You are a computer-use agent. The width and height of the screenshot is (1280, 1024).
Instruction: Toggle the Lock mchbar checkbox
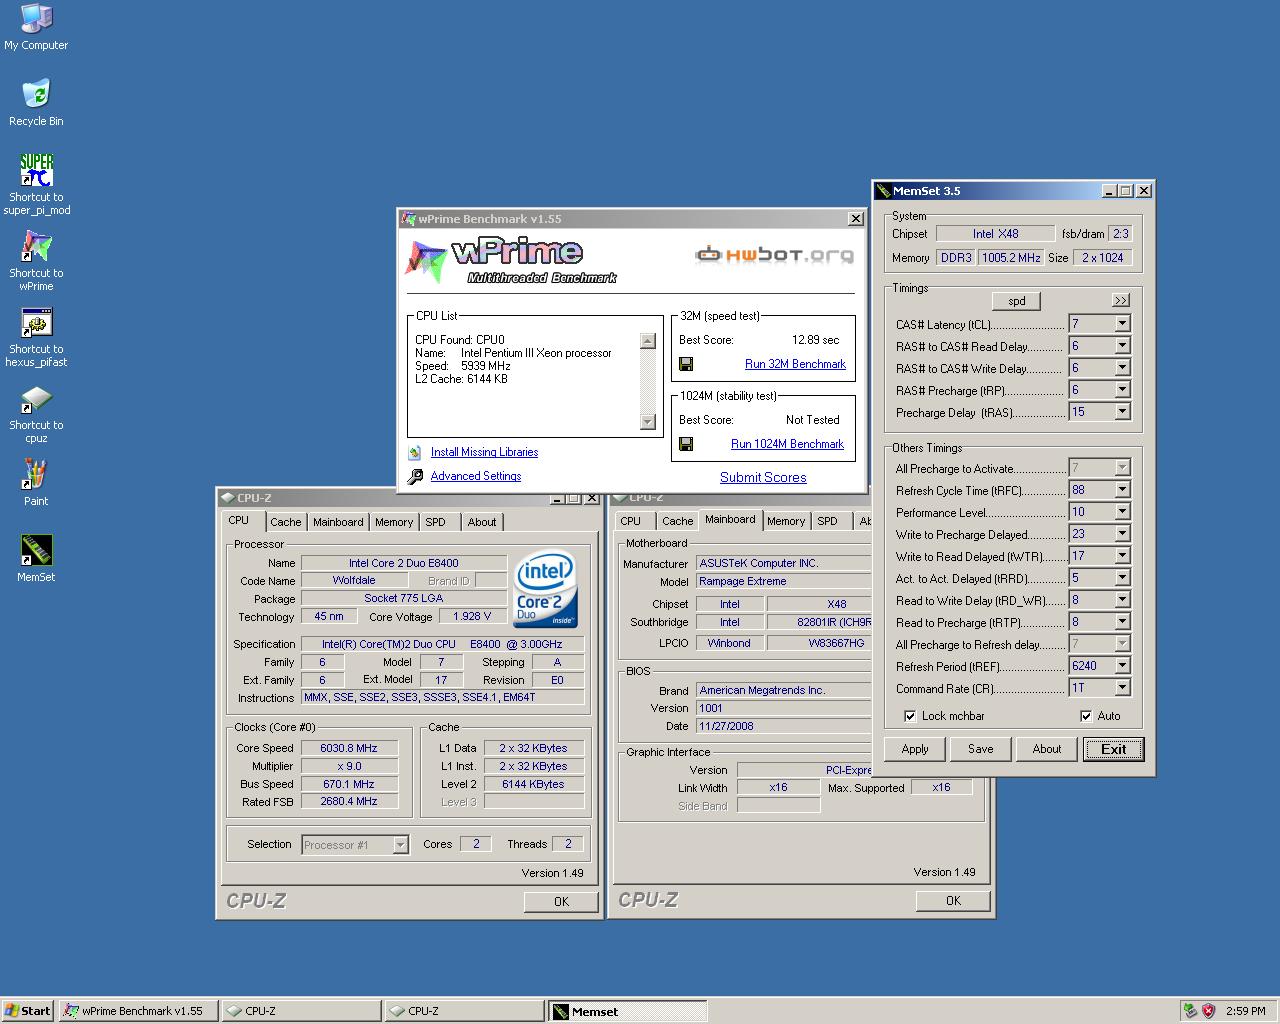tap(910, 716)
